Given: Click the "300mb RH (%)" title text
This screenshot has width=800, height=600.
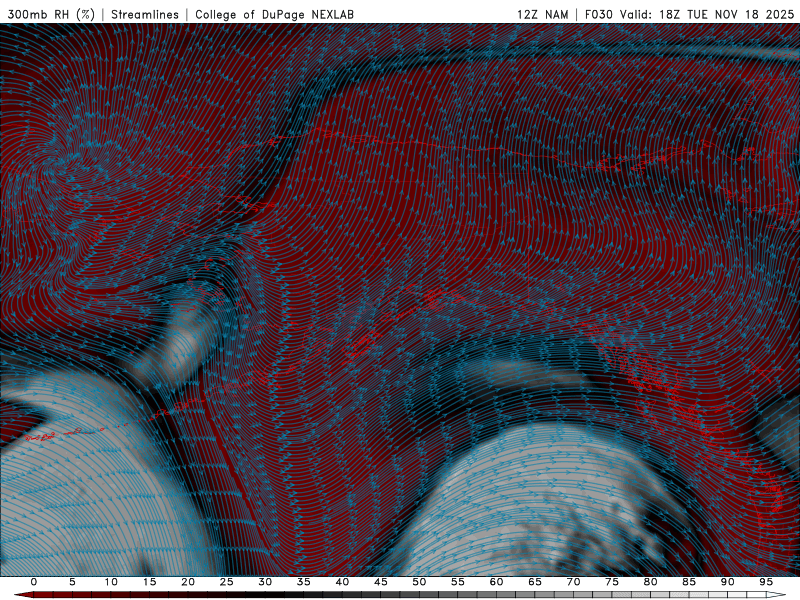Looking at the screenshot, I should tap(51, 14).
